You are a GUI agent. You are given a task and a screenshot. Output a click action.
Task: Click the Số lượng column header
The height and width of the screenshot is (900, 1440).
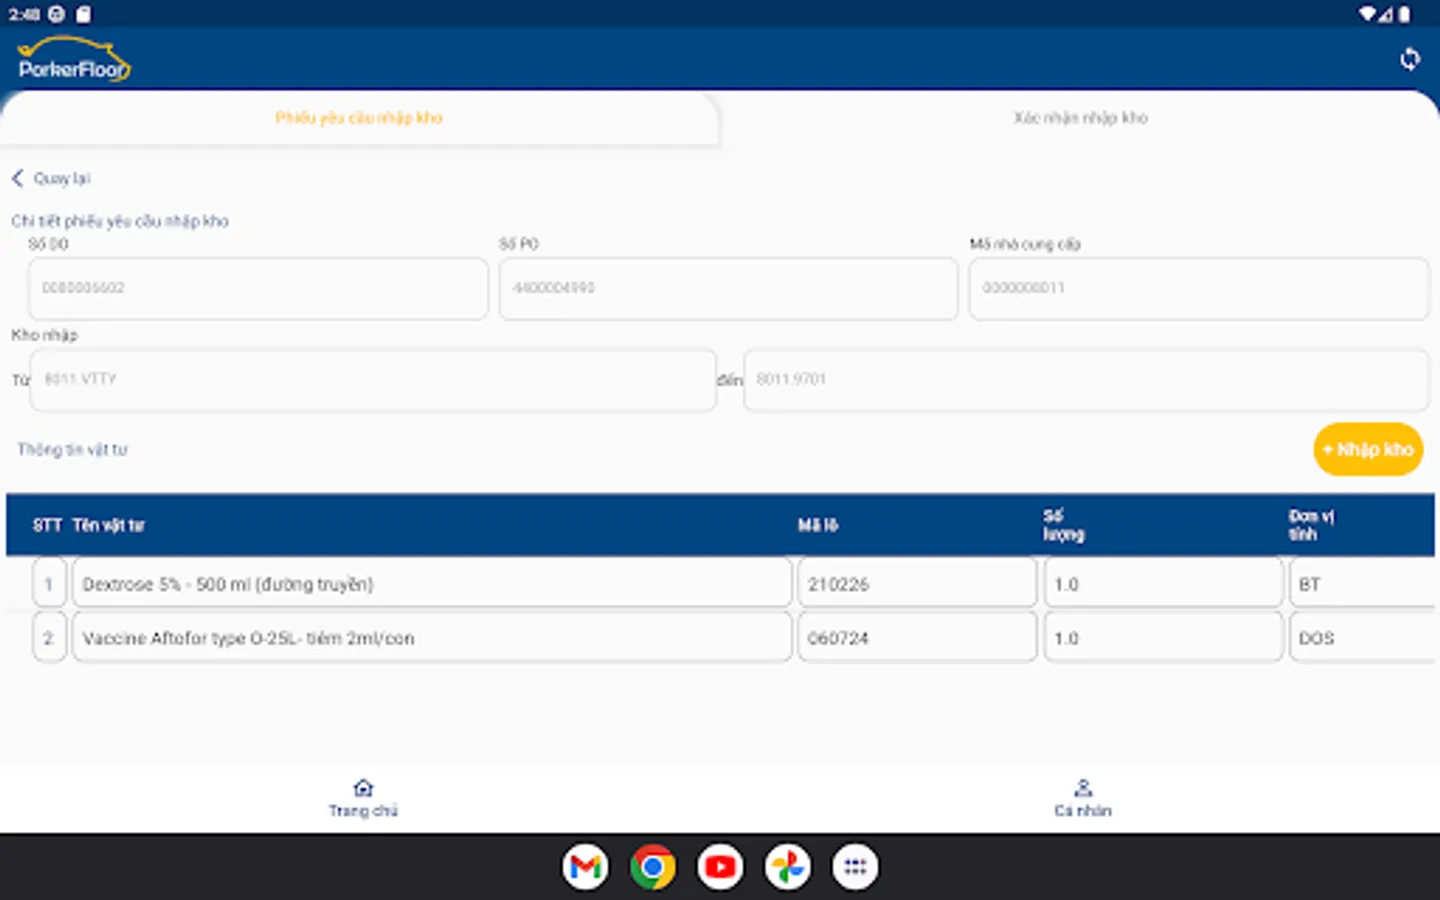coord(1064,525)
